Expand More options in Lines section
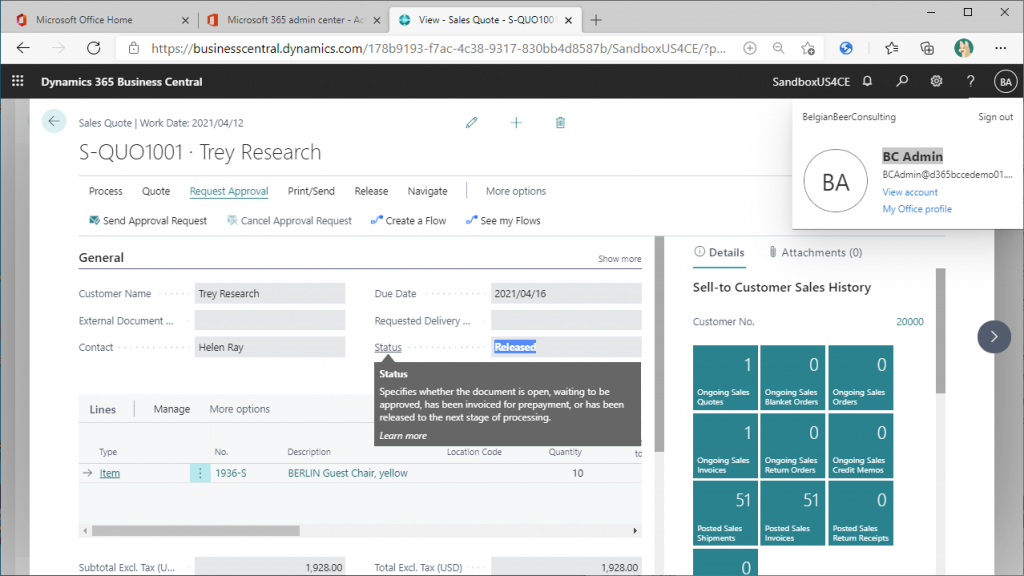1024x576 pixels. pyautogui.click(x=240, y=409)
